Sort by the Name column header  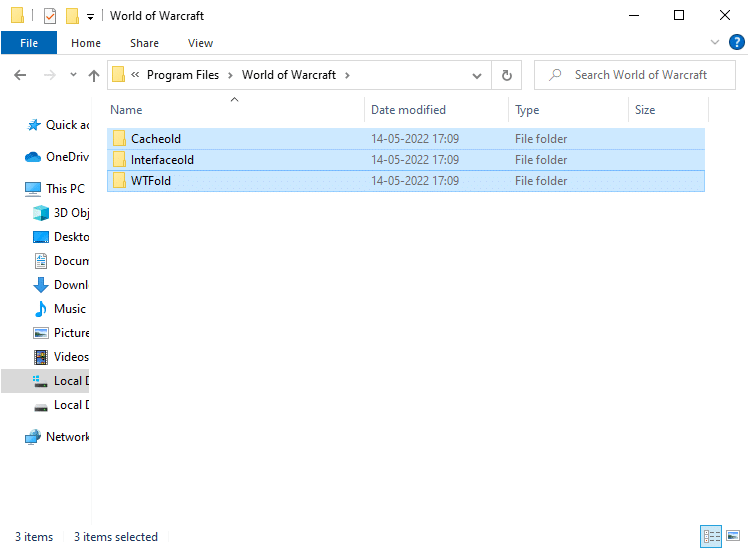(126, 110)
